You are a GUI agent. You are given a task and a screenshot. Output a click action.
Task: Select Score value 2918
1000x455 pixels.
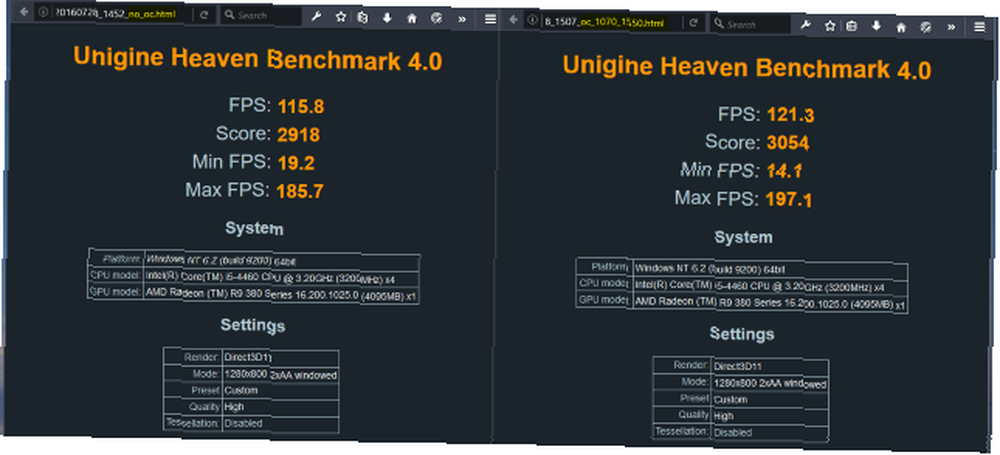(298, 135)
